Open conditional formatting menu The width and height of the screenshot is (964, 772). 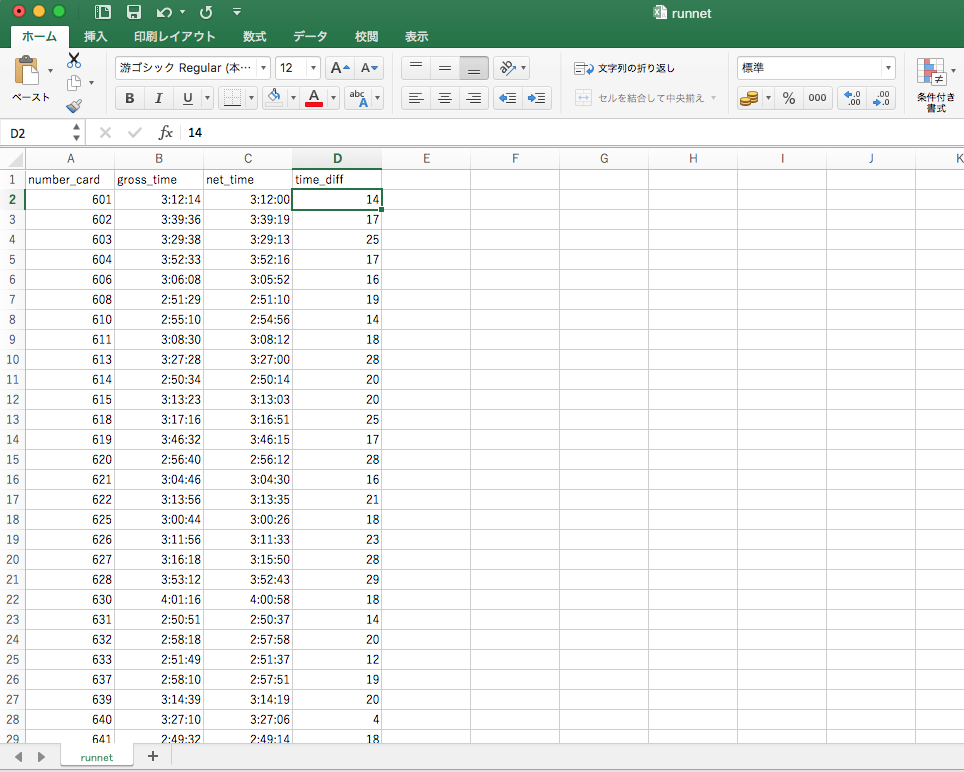(936, 85)
